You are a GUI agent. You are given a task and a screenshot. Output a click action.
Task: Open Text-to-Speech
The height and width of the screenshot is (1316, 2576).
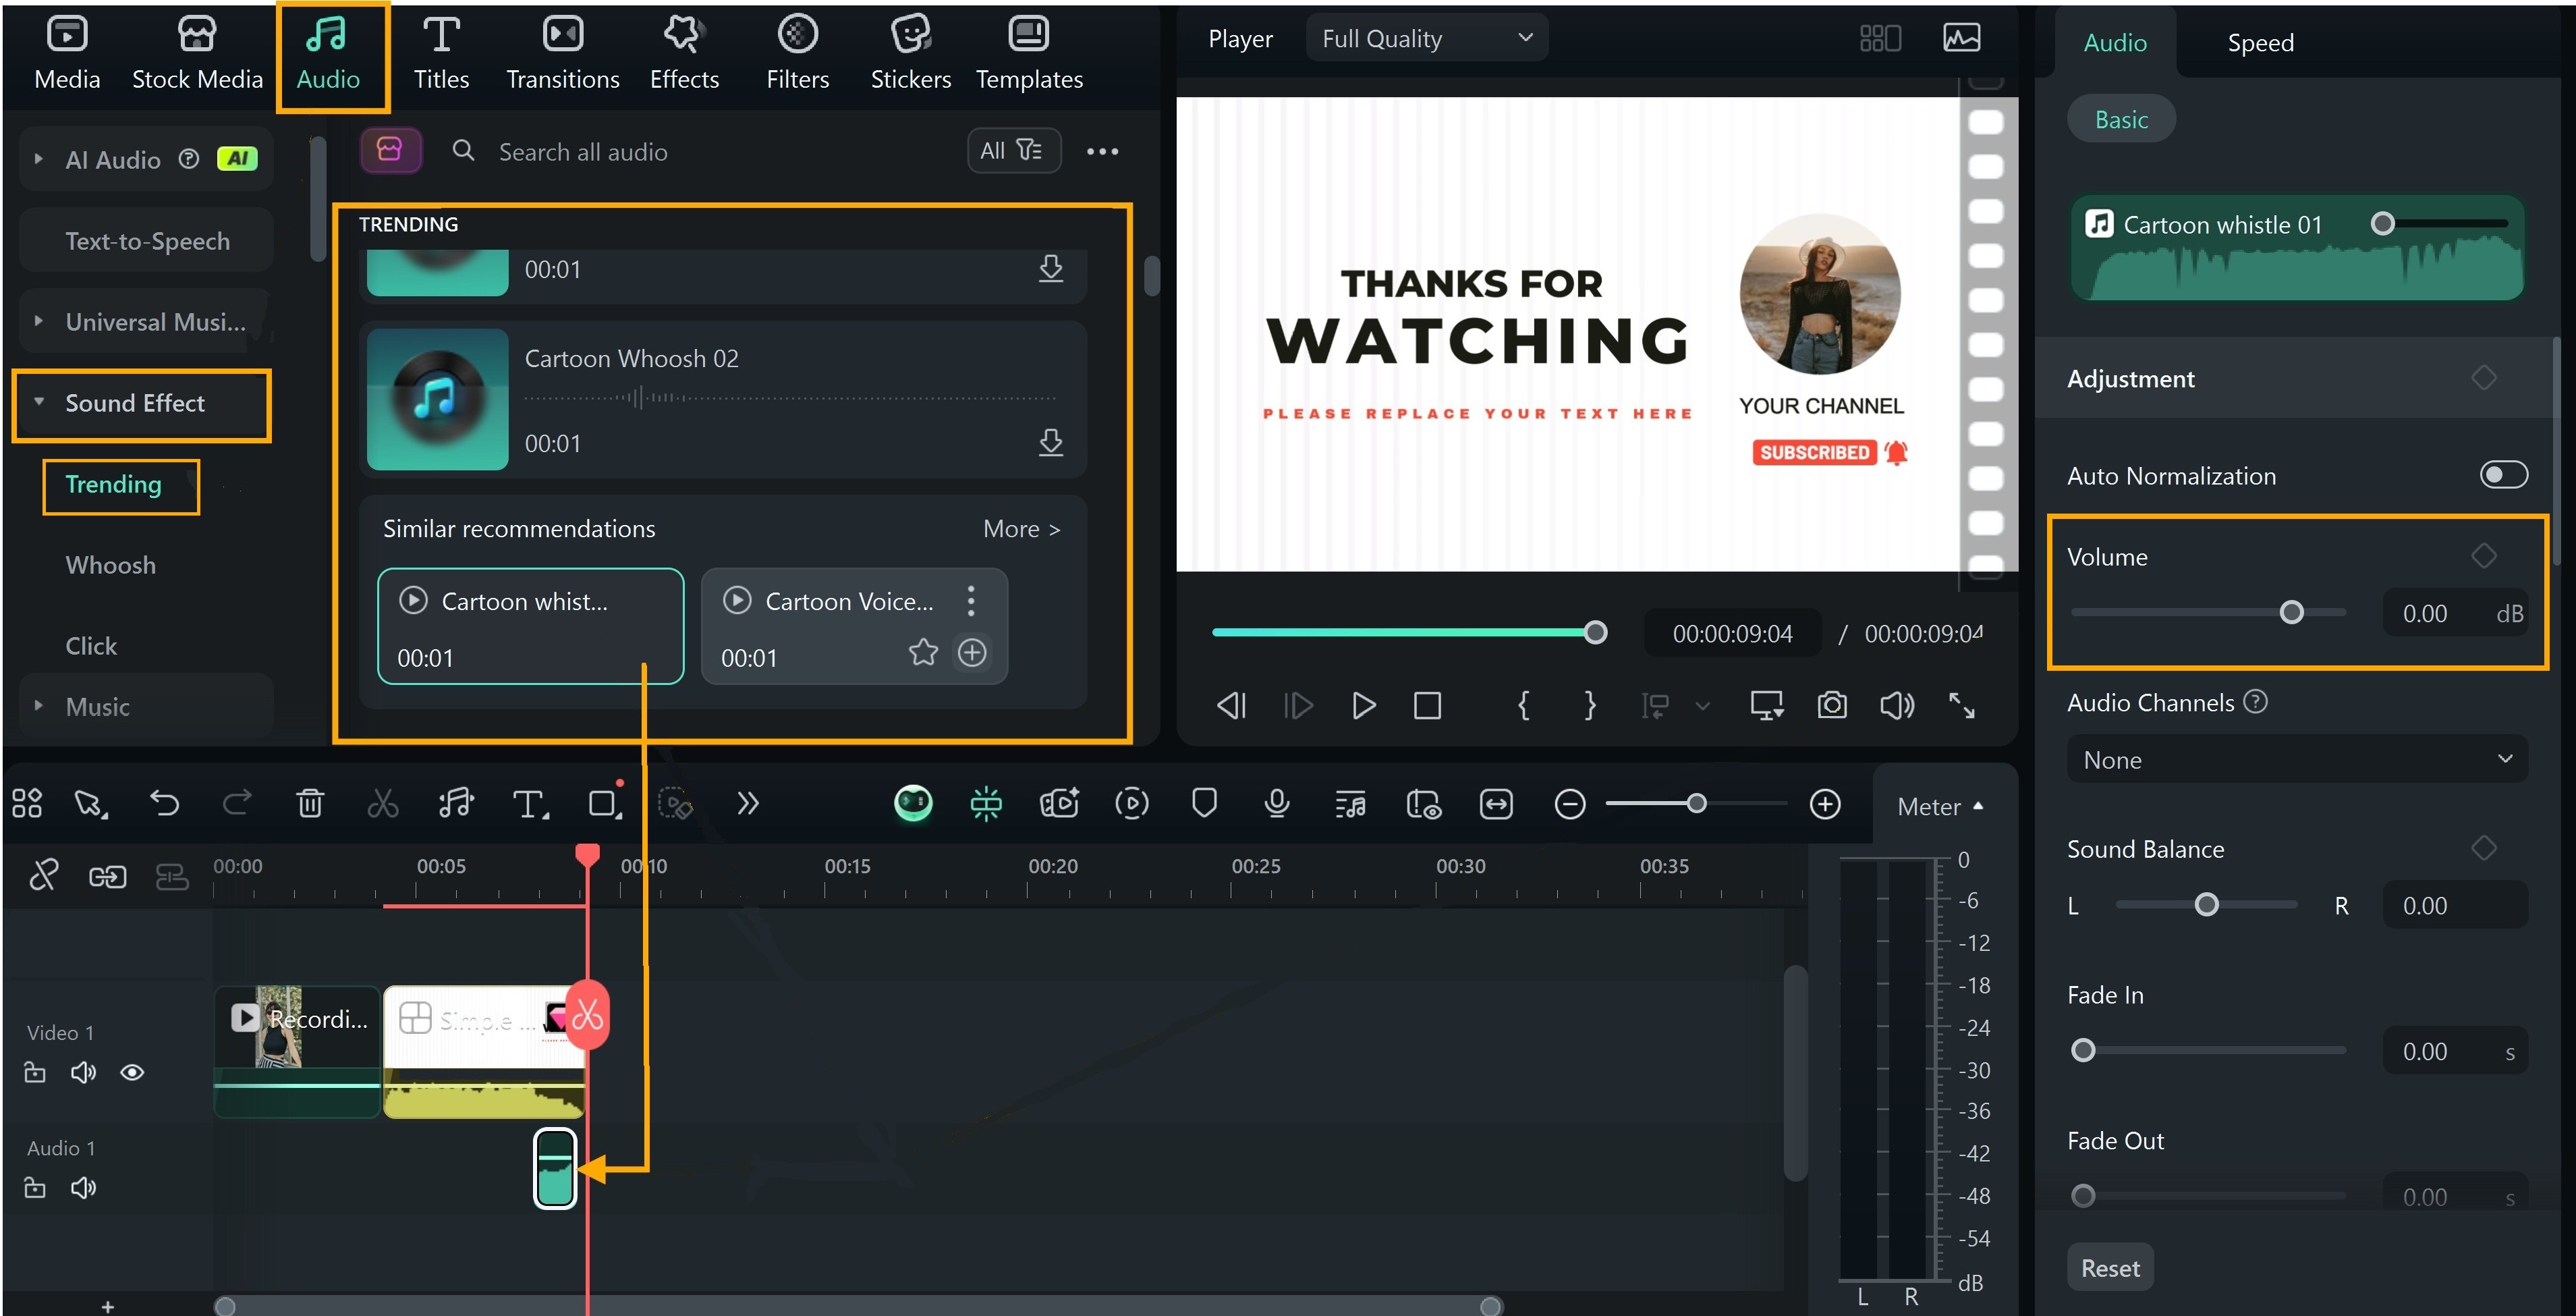(147, 240)
